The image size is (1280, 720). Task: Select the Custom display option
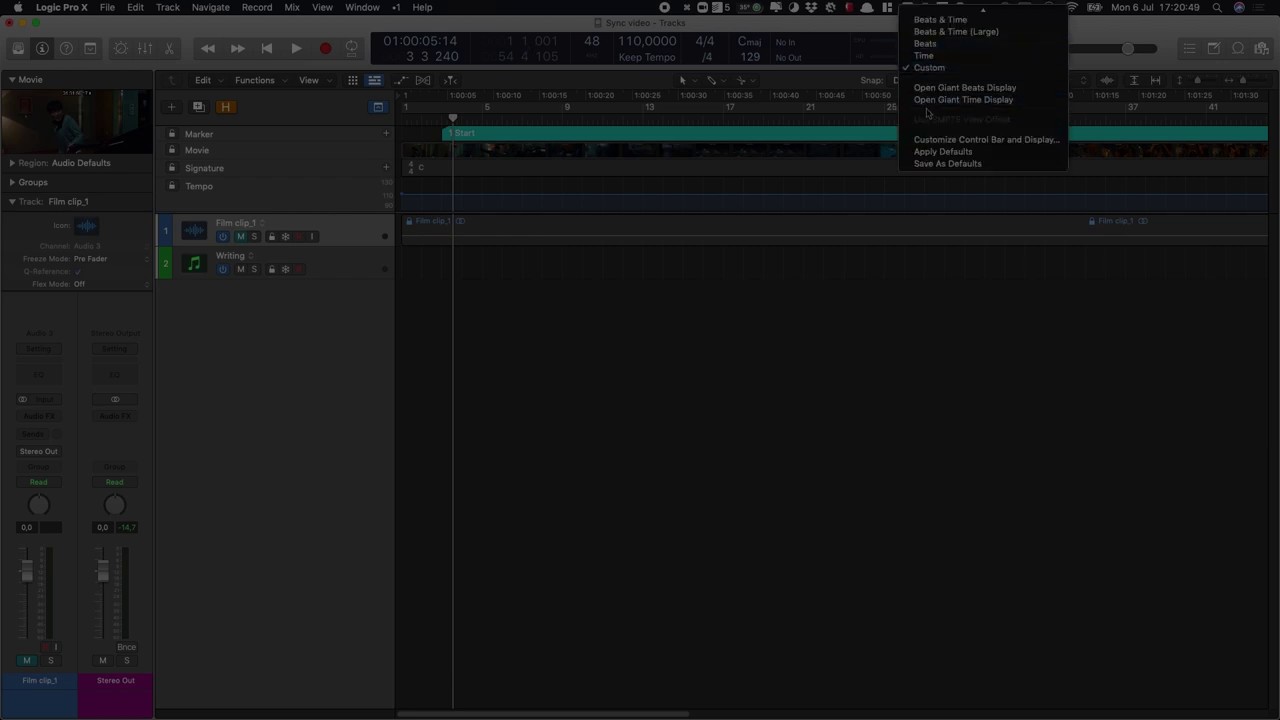point(929,68)
